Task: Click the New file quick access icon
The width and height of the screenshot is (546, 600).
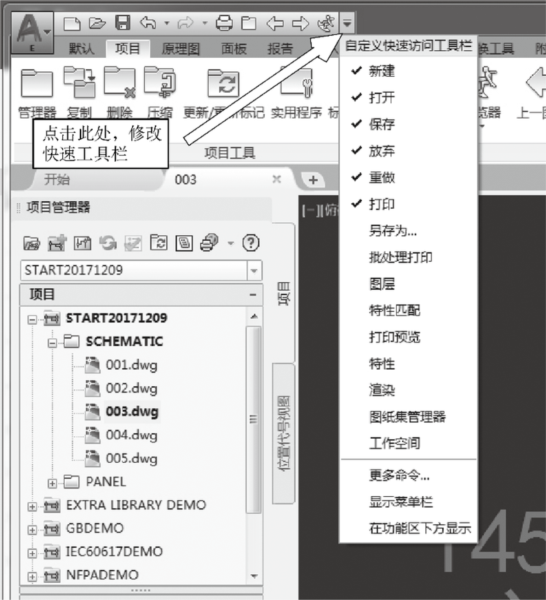Action: pos(72,24)
